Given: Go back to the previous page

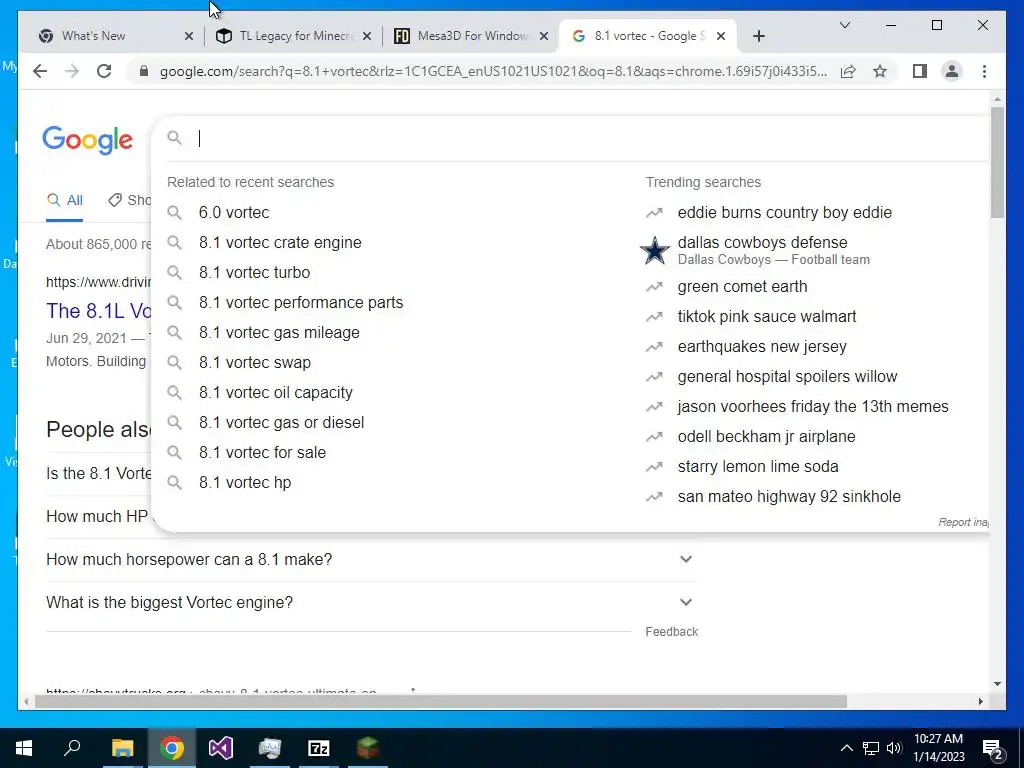Looking at the screenshot, I should click(40, 71).
